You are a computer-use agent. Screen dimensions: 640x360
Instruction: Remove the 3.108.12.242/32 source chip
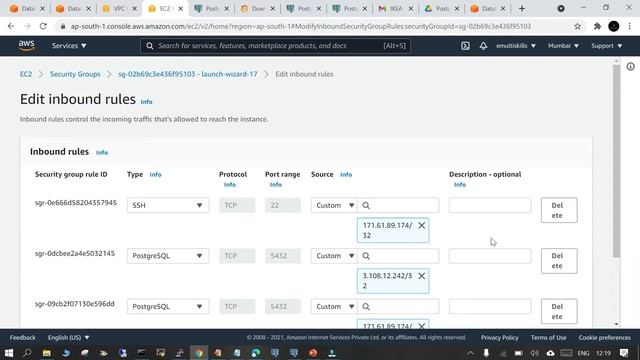coord(422,276)
